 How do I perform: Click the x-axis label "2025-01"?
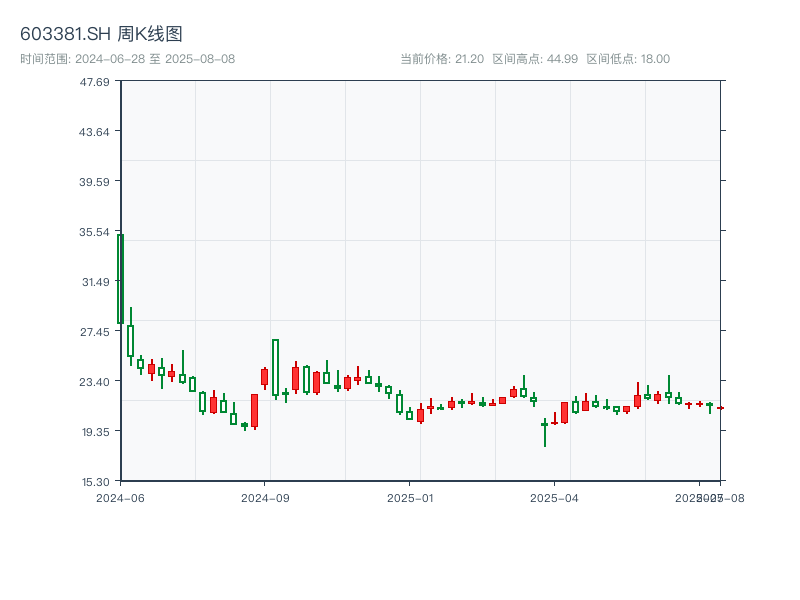410,498
